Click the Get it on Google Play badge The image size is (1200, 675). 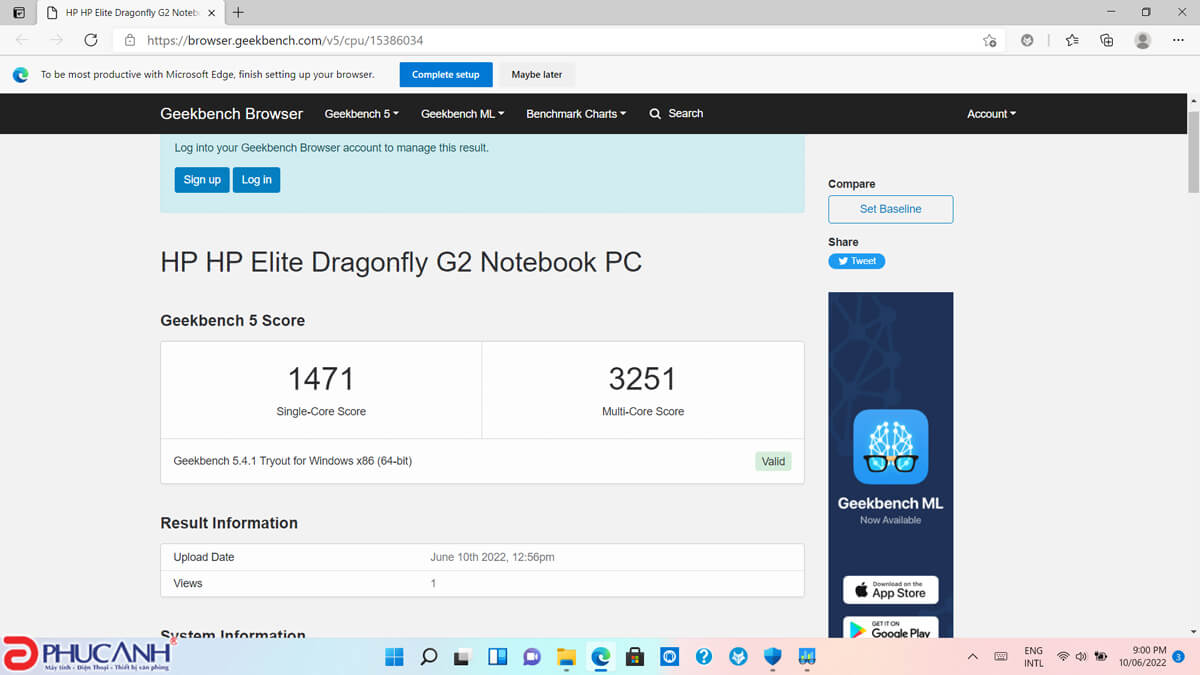coord(890,628)
